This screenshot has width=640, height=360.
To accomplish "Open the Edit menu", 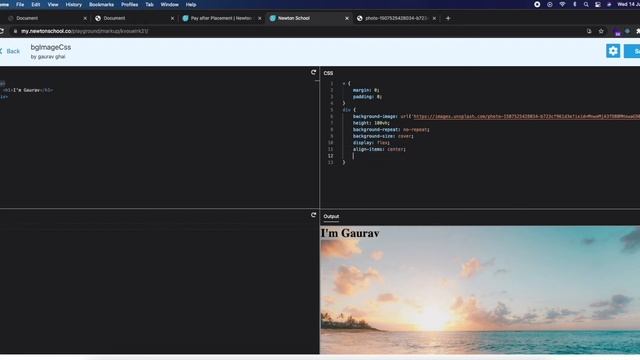I will [36, 4].
